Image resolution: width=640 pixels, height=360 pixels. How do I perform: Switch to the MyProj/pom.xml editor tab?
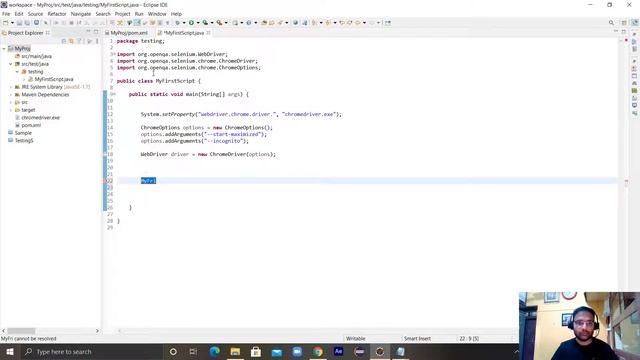pos(129,33)
